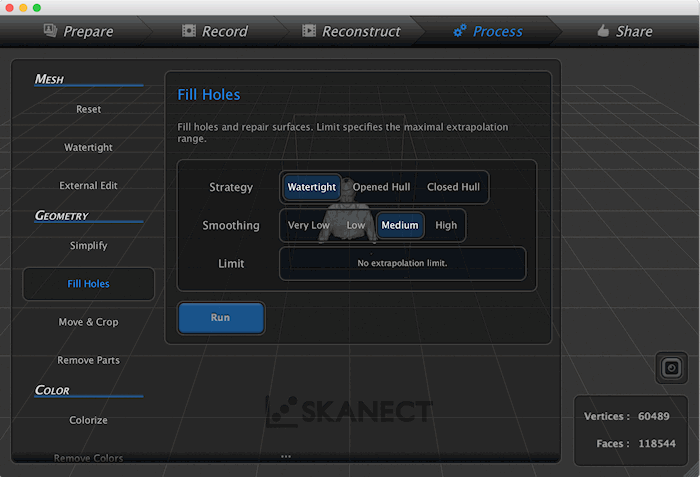Click the yellow macOS minimize button

(x=23, y=8)
